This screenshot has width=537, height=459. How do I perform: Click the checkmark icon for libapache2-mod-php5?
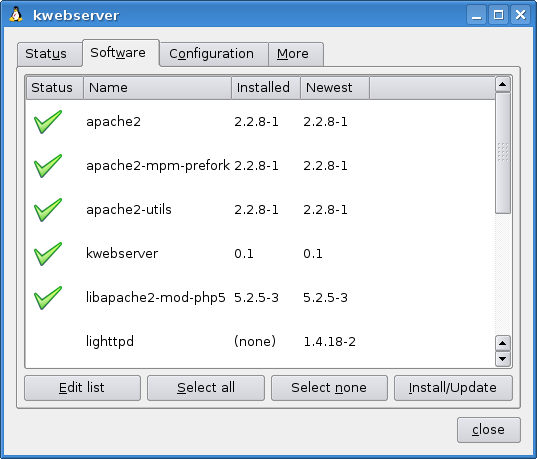[48, 298]
